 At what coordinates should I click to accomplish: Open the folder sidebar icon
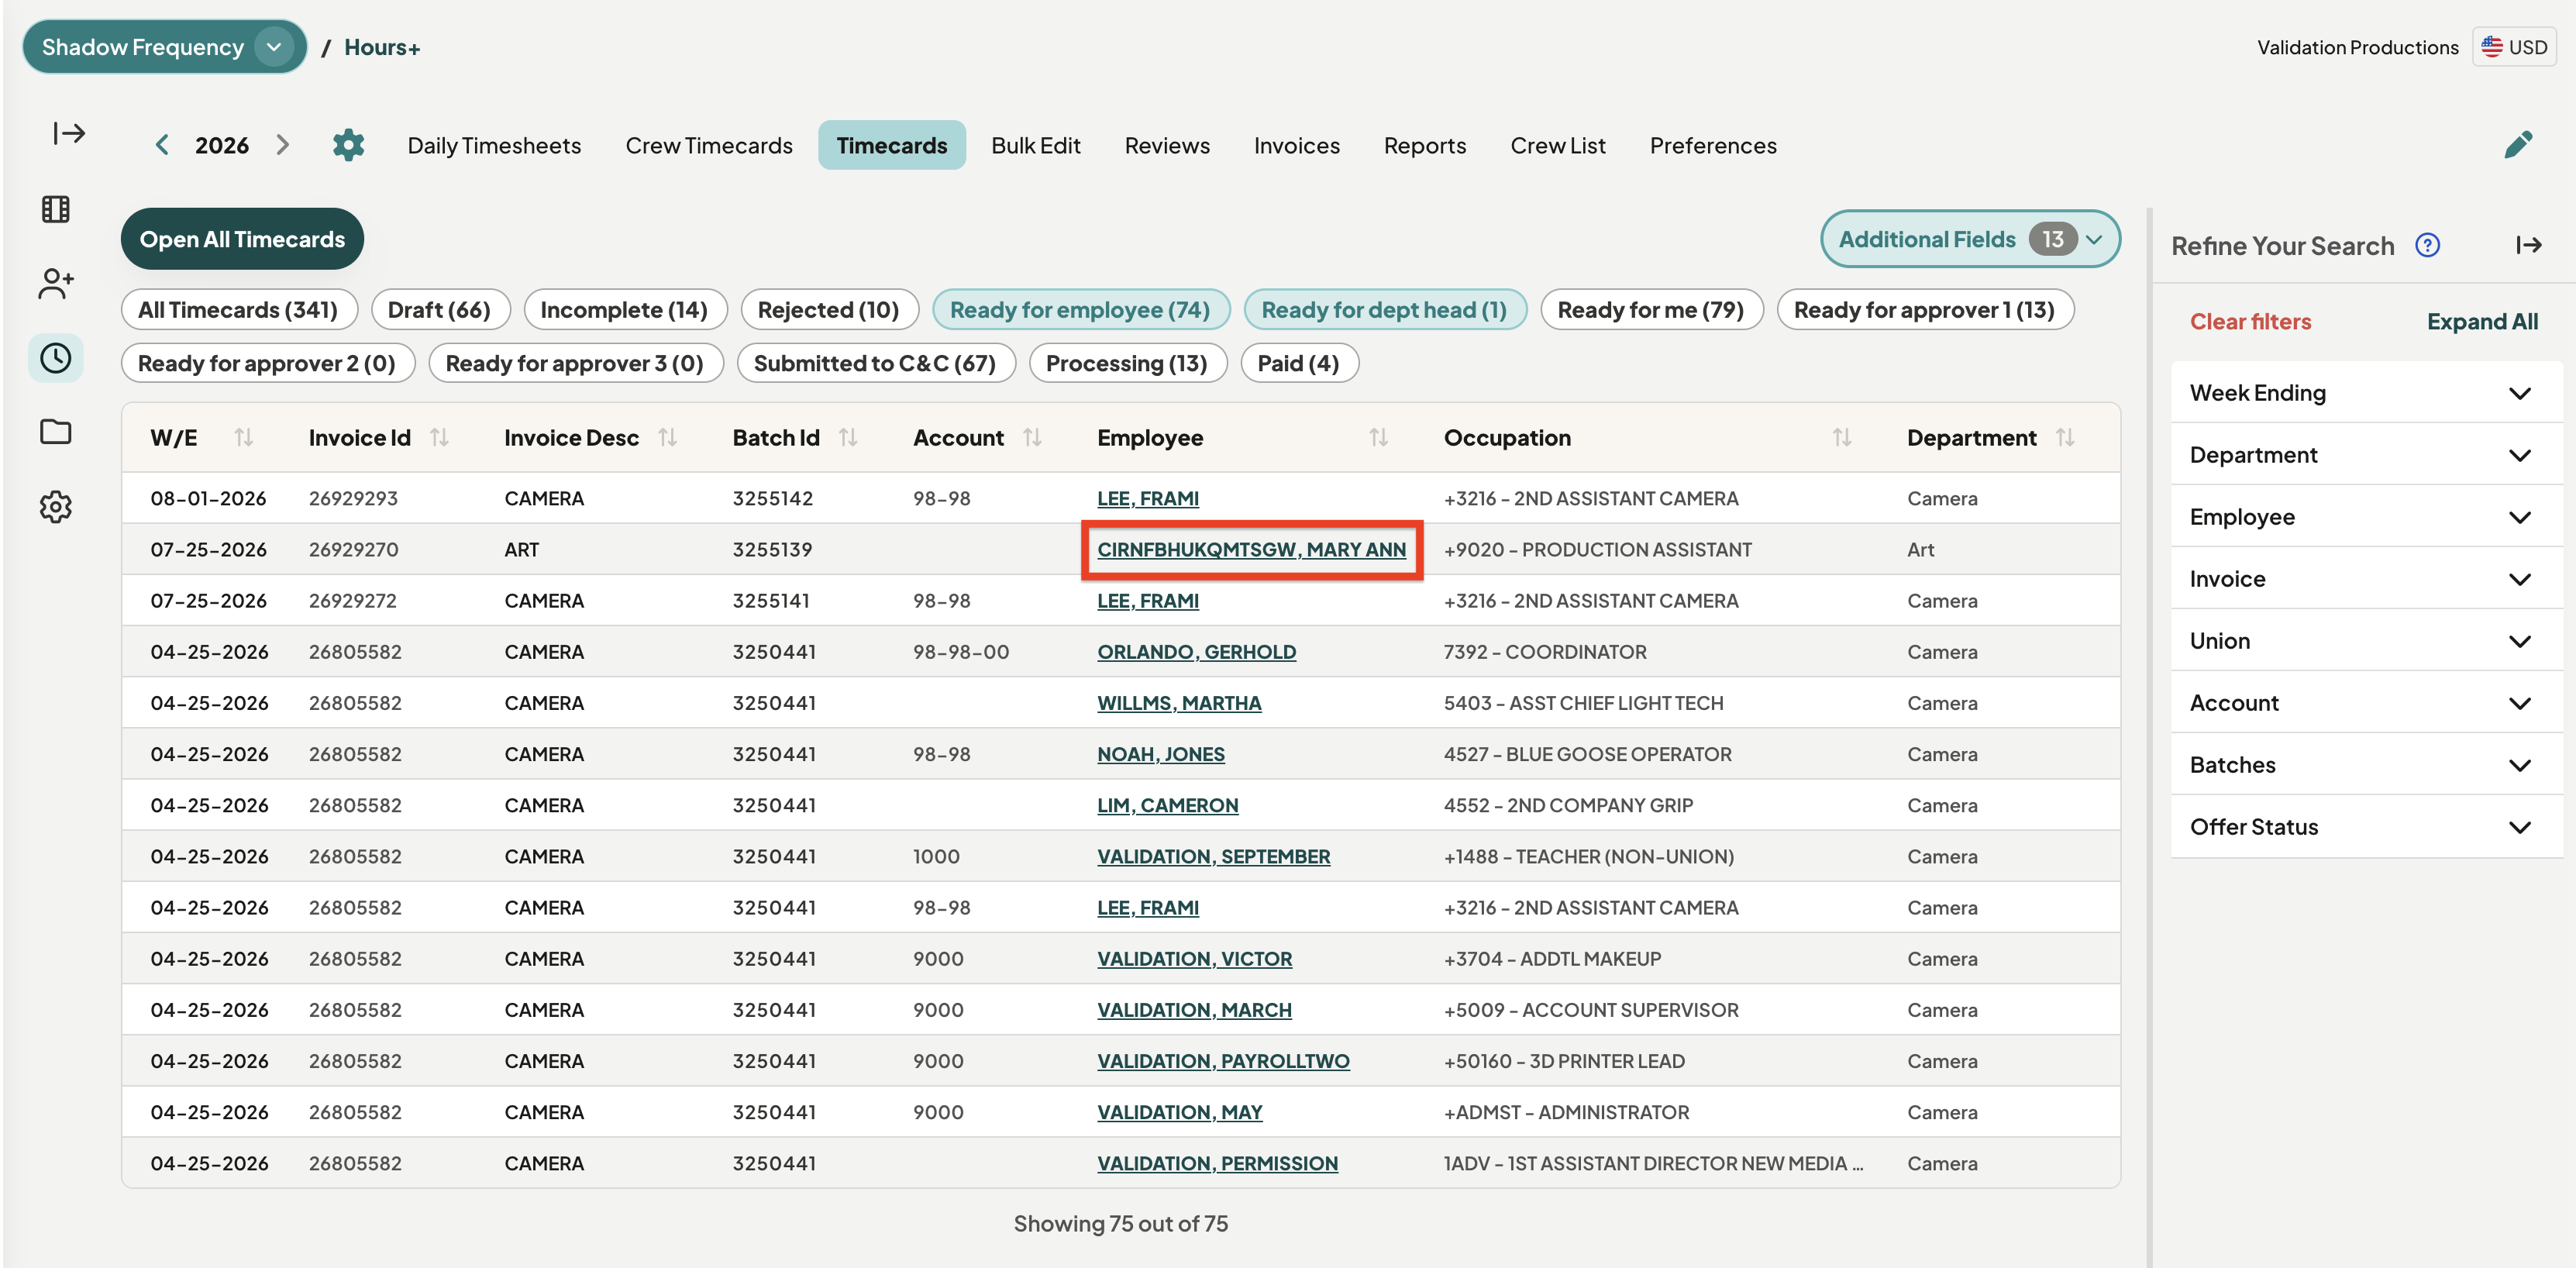tap(56, 432)
